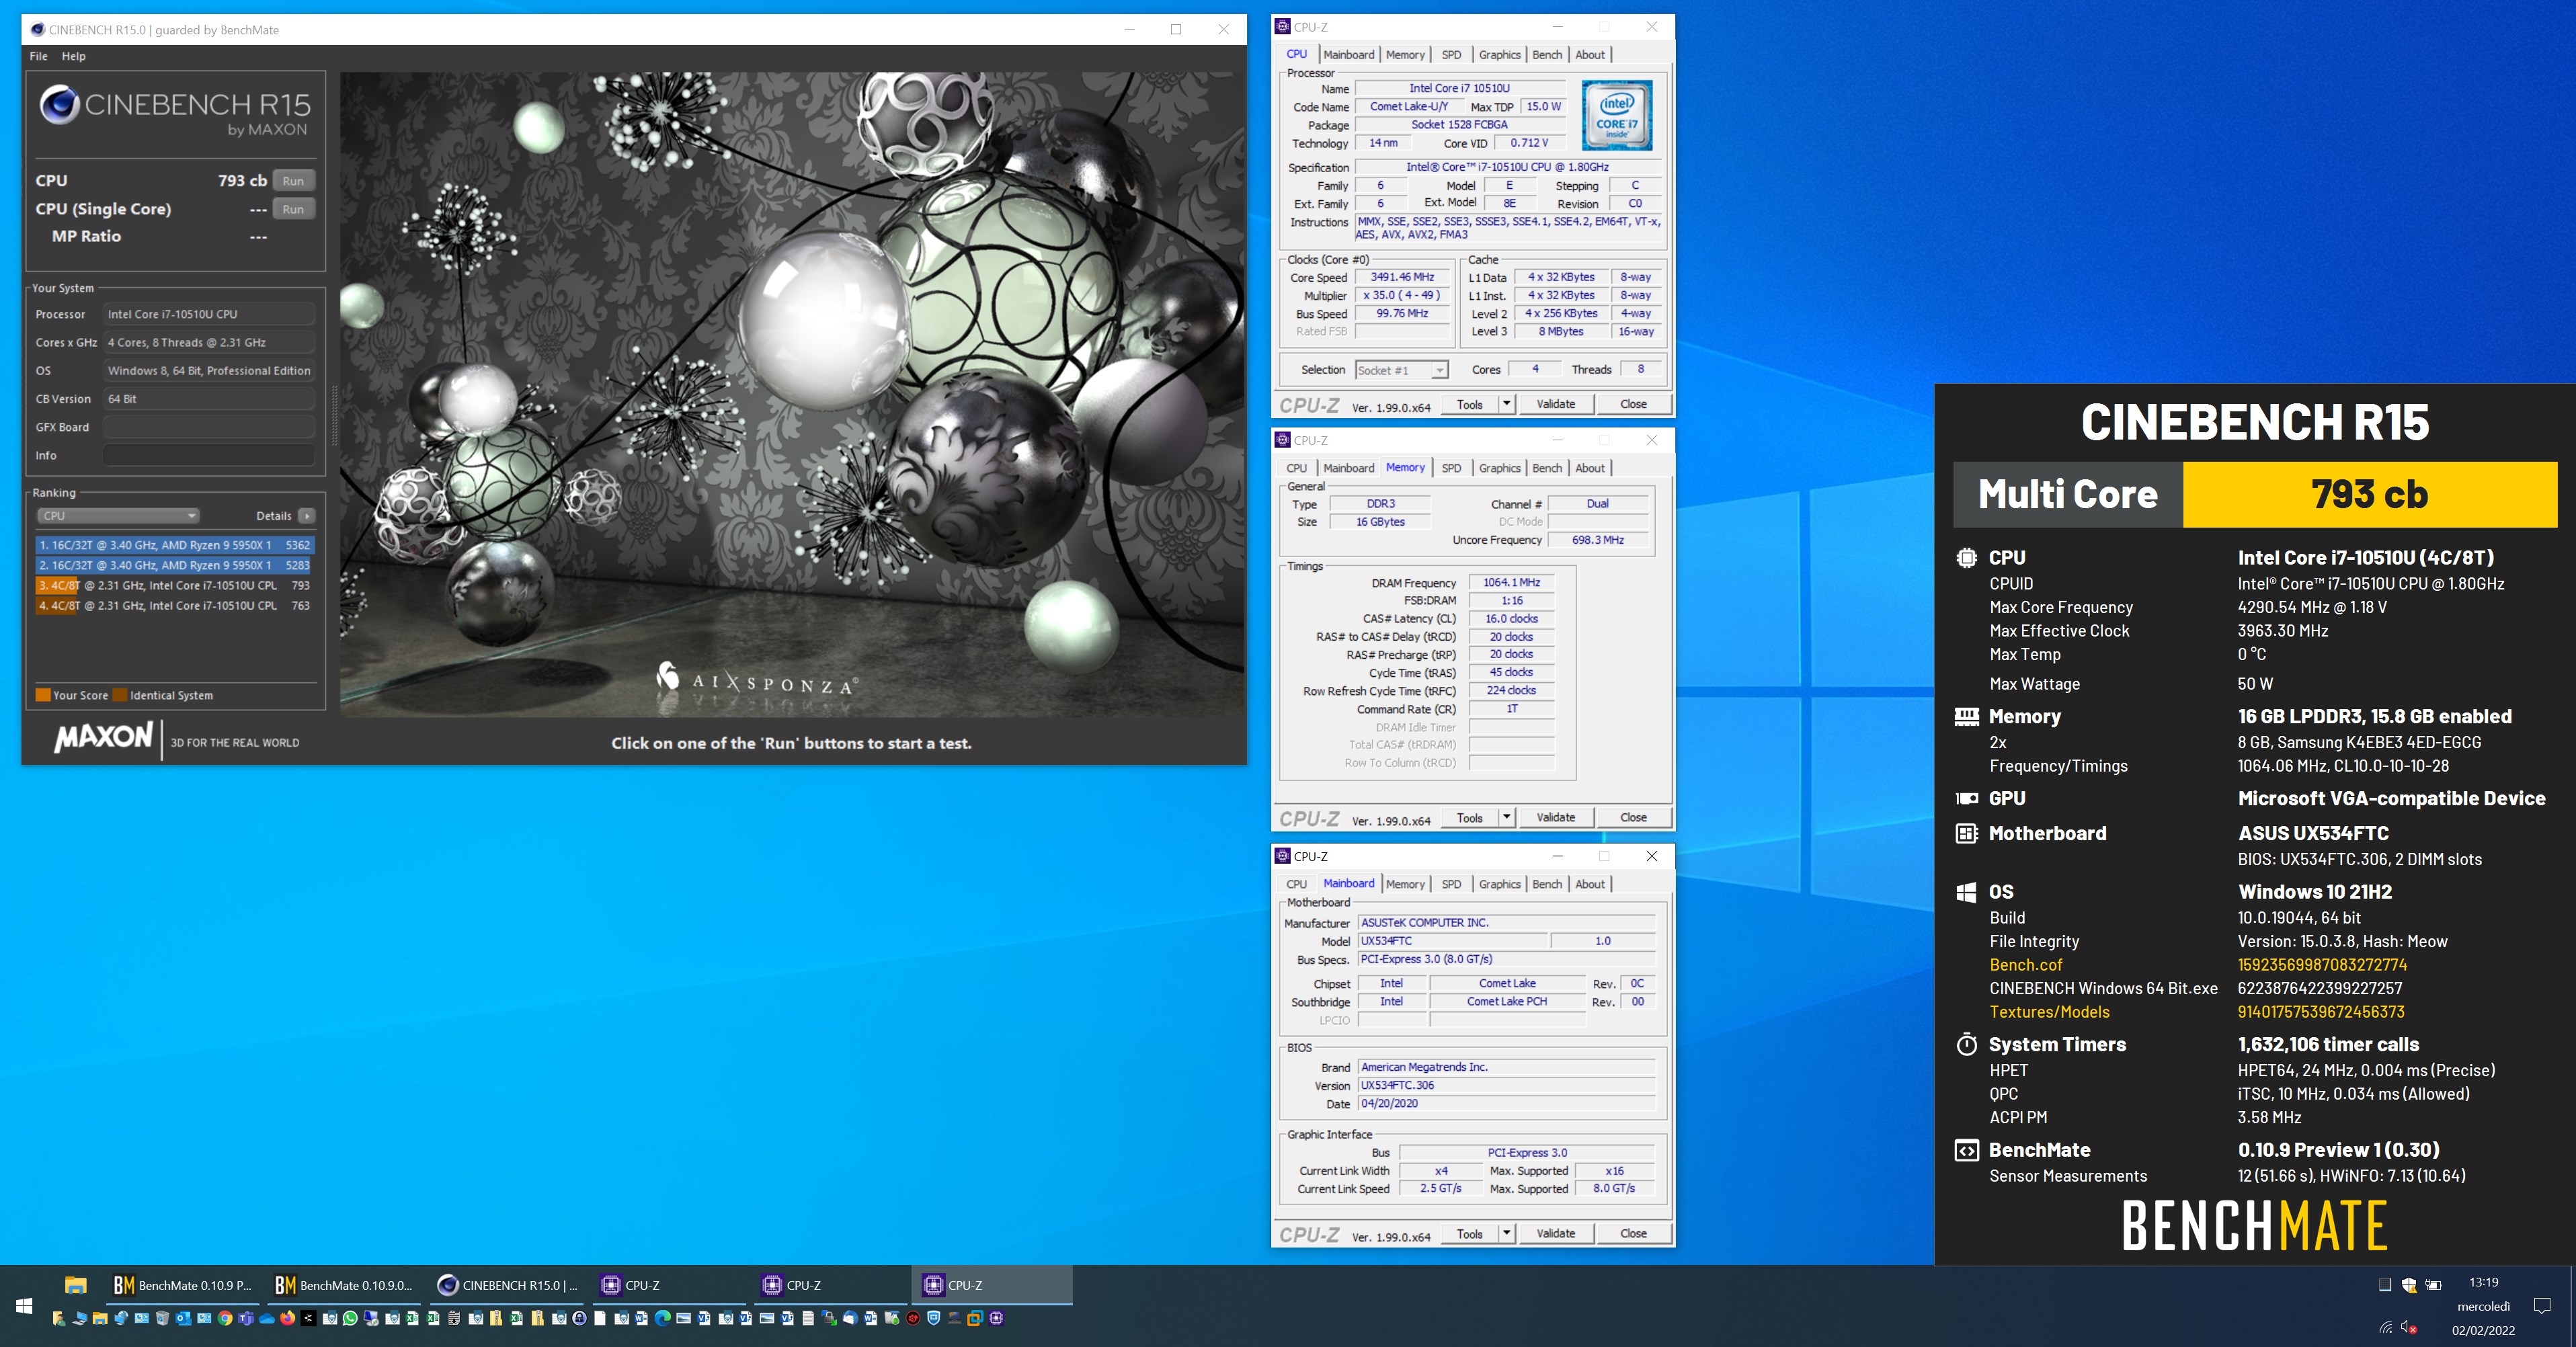Open the Windows Security shield tray icon

coord(2409,1285)
